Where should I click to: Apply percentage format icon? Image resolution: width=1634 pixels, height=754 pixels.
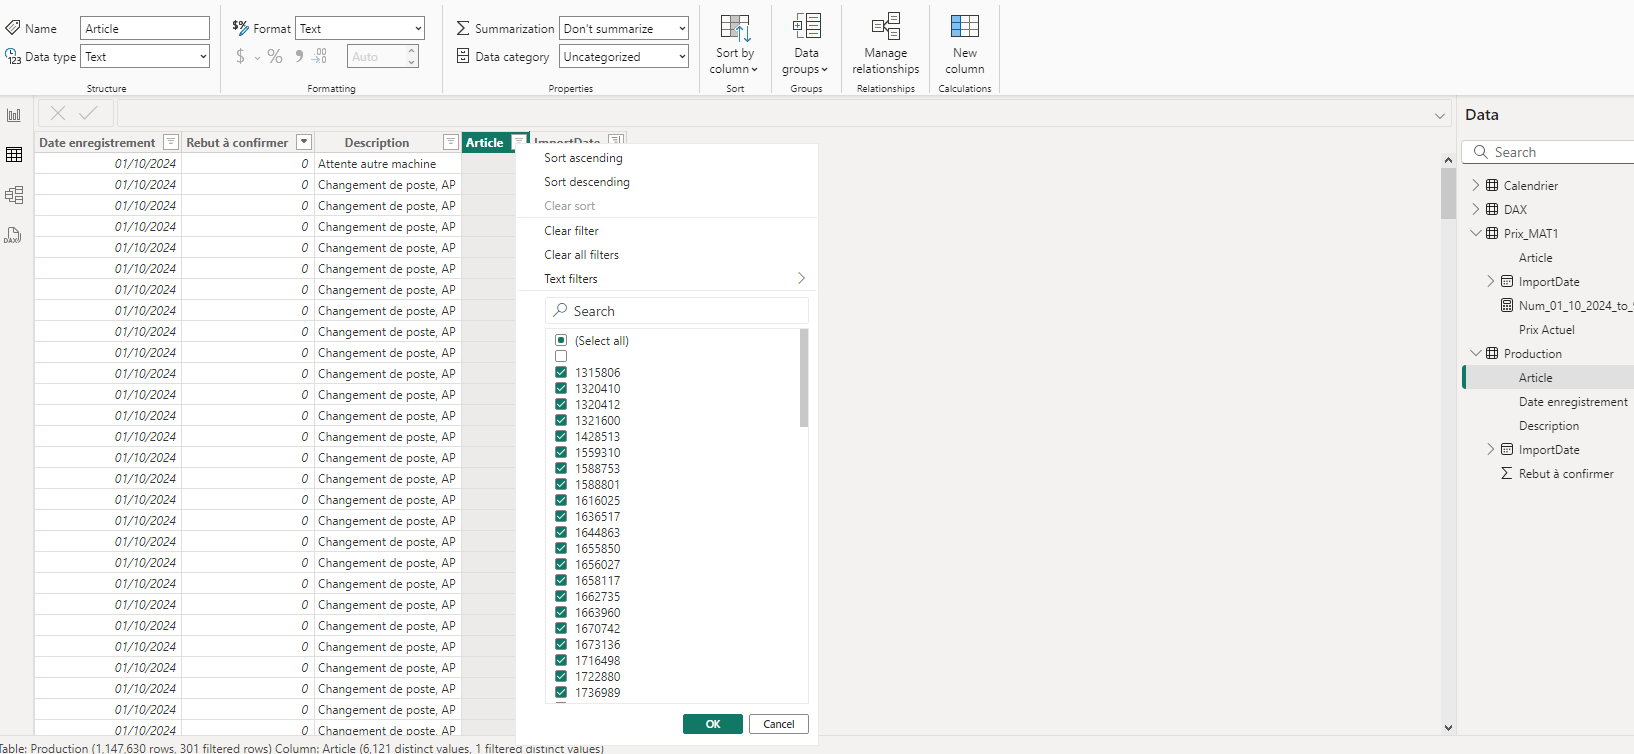click(275, 57)
